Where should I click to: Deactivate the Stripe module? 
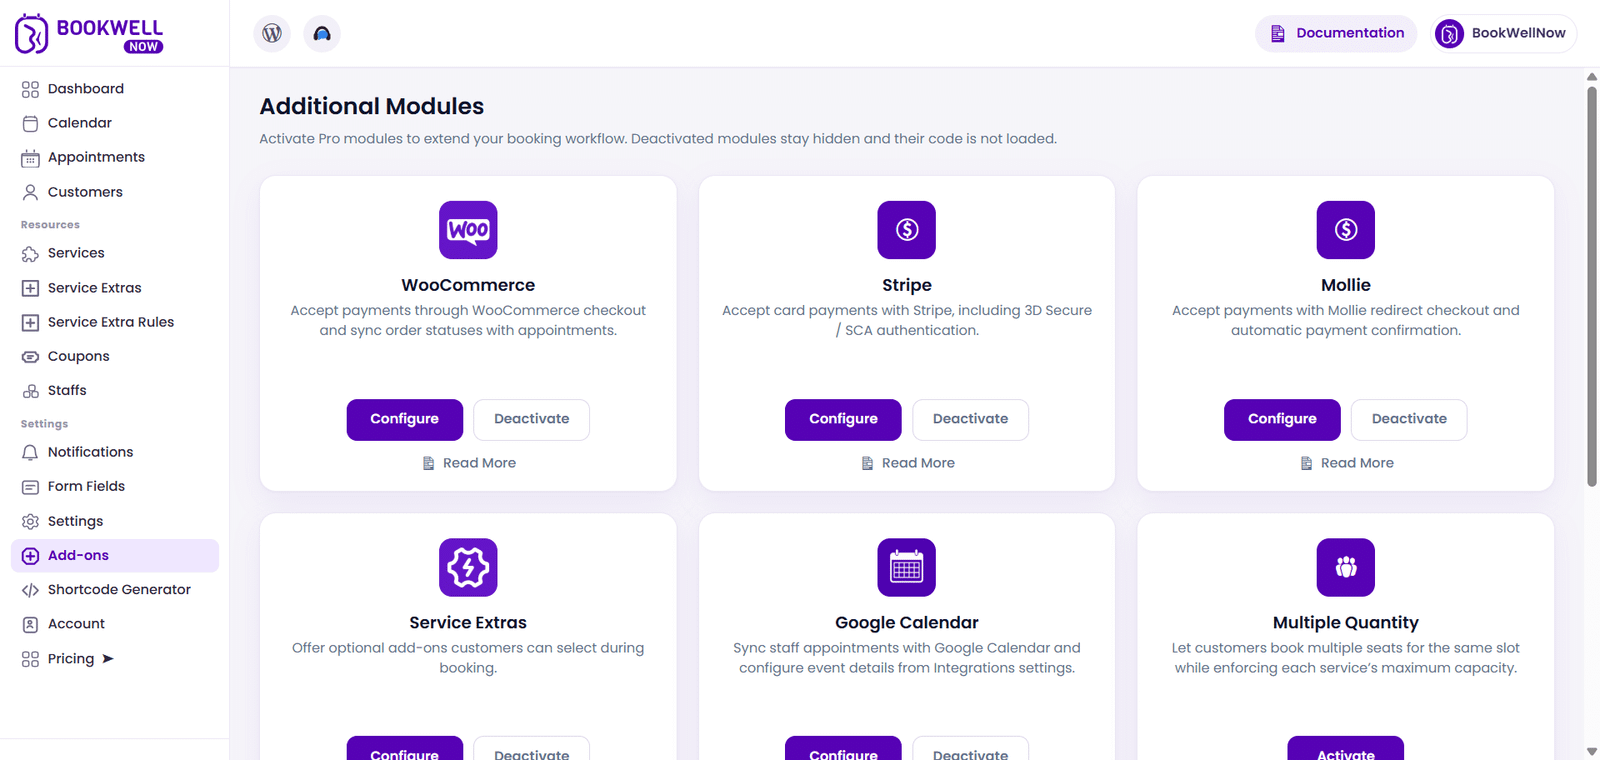point(970,420)
